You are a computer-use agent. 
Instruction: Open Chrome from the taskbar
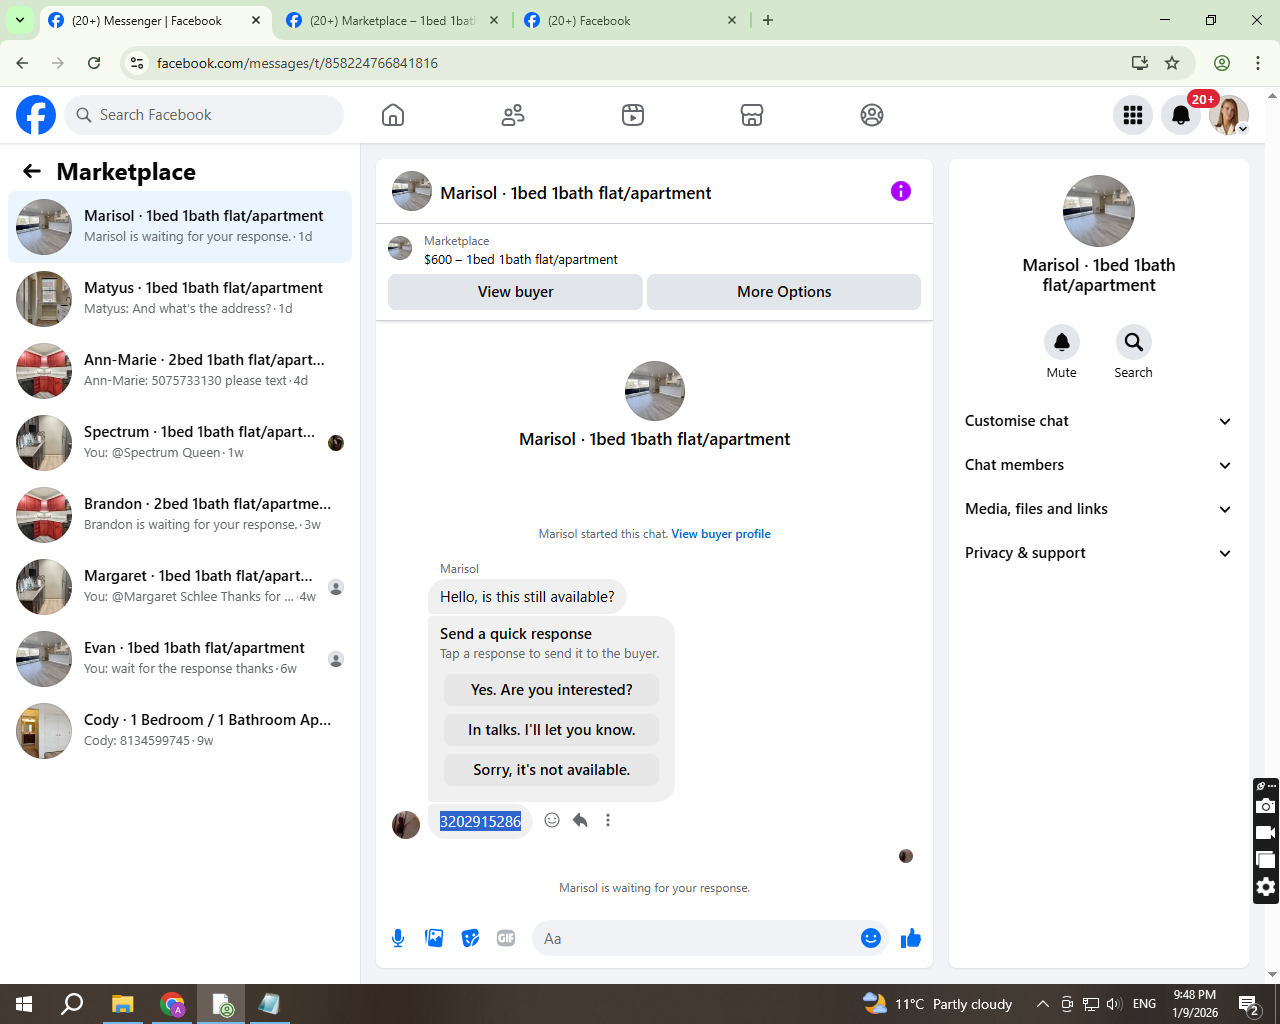tap(173, 1004)
